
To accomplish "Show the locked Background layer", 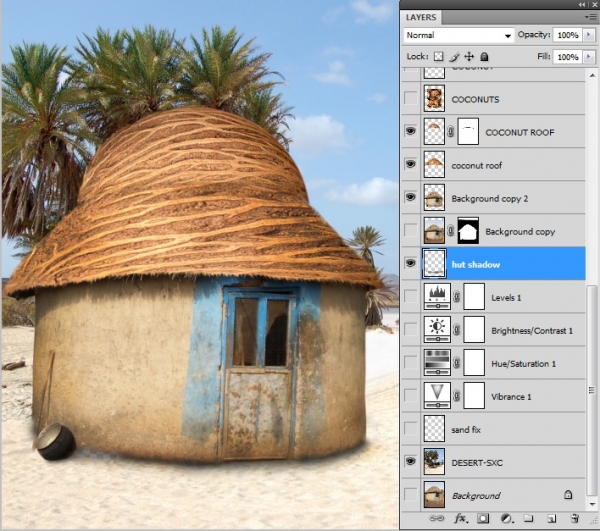I will (411, 495).
